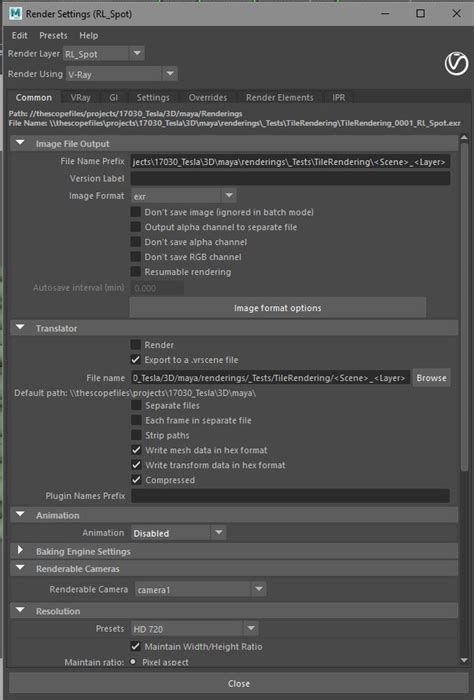Open the resolution Presets dropdown

194,629
